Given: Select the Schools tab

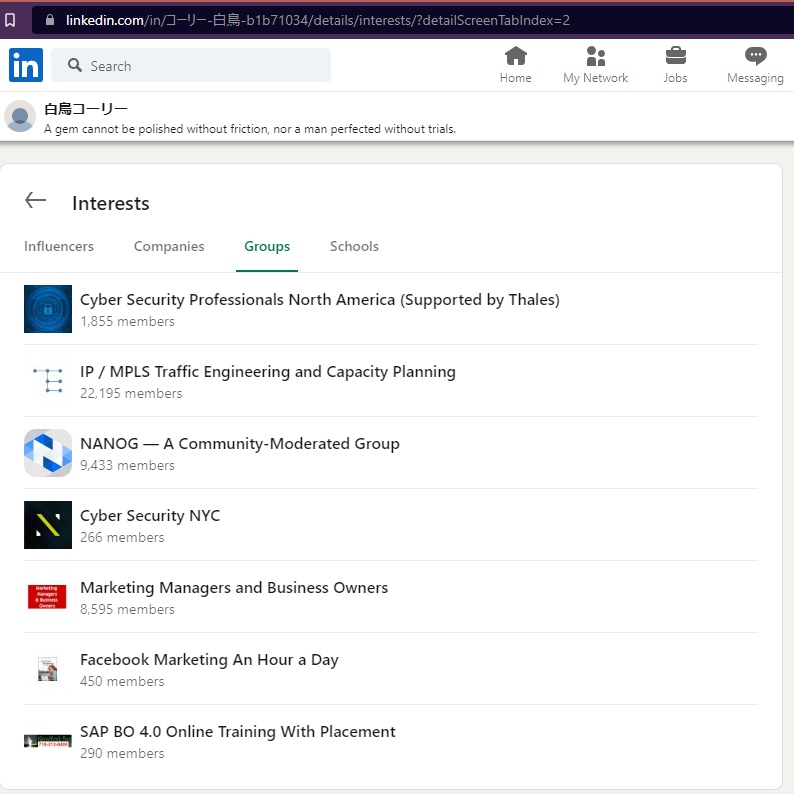Looking at the screenshot, I should (x=354, y=246).
